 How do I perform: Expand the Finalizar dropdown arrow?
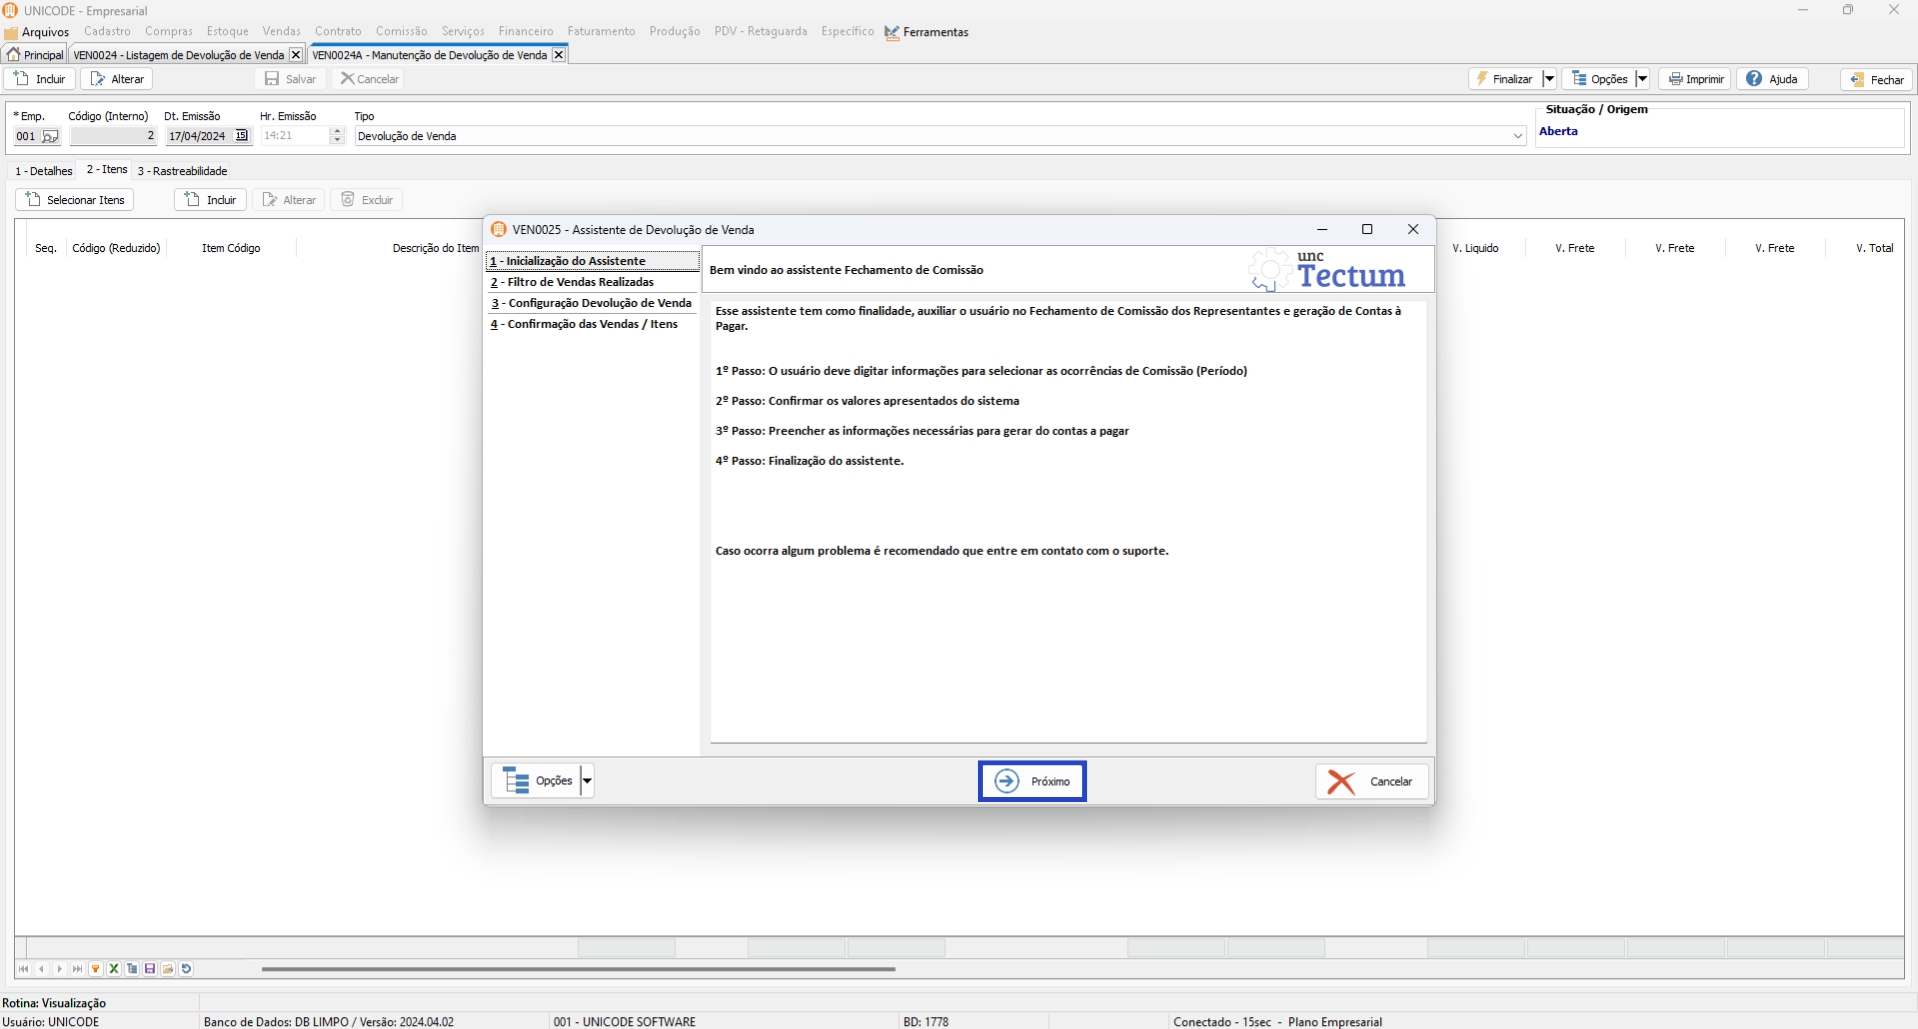coord(1548,79)
